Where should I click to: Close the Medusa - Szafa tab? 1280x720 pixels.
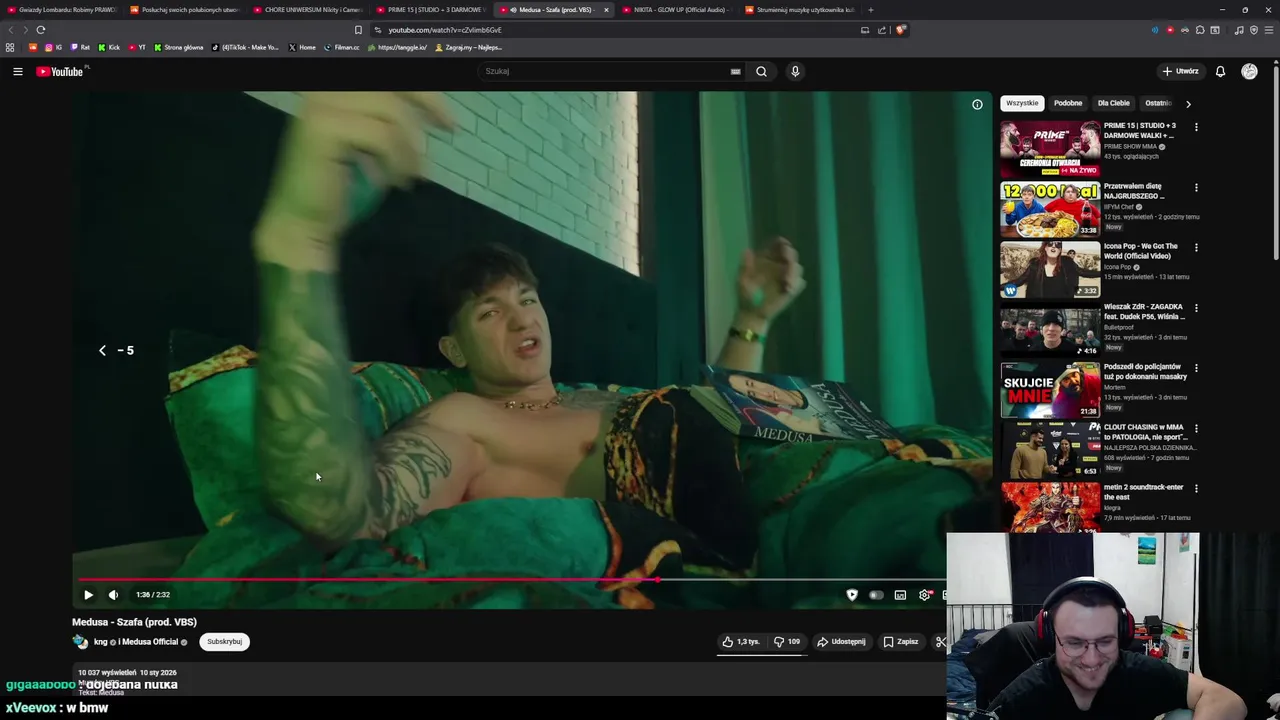[x=605, y=10]
